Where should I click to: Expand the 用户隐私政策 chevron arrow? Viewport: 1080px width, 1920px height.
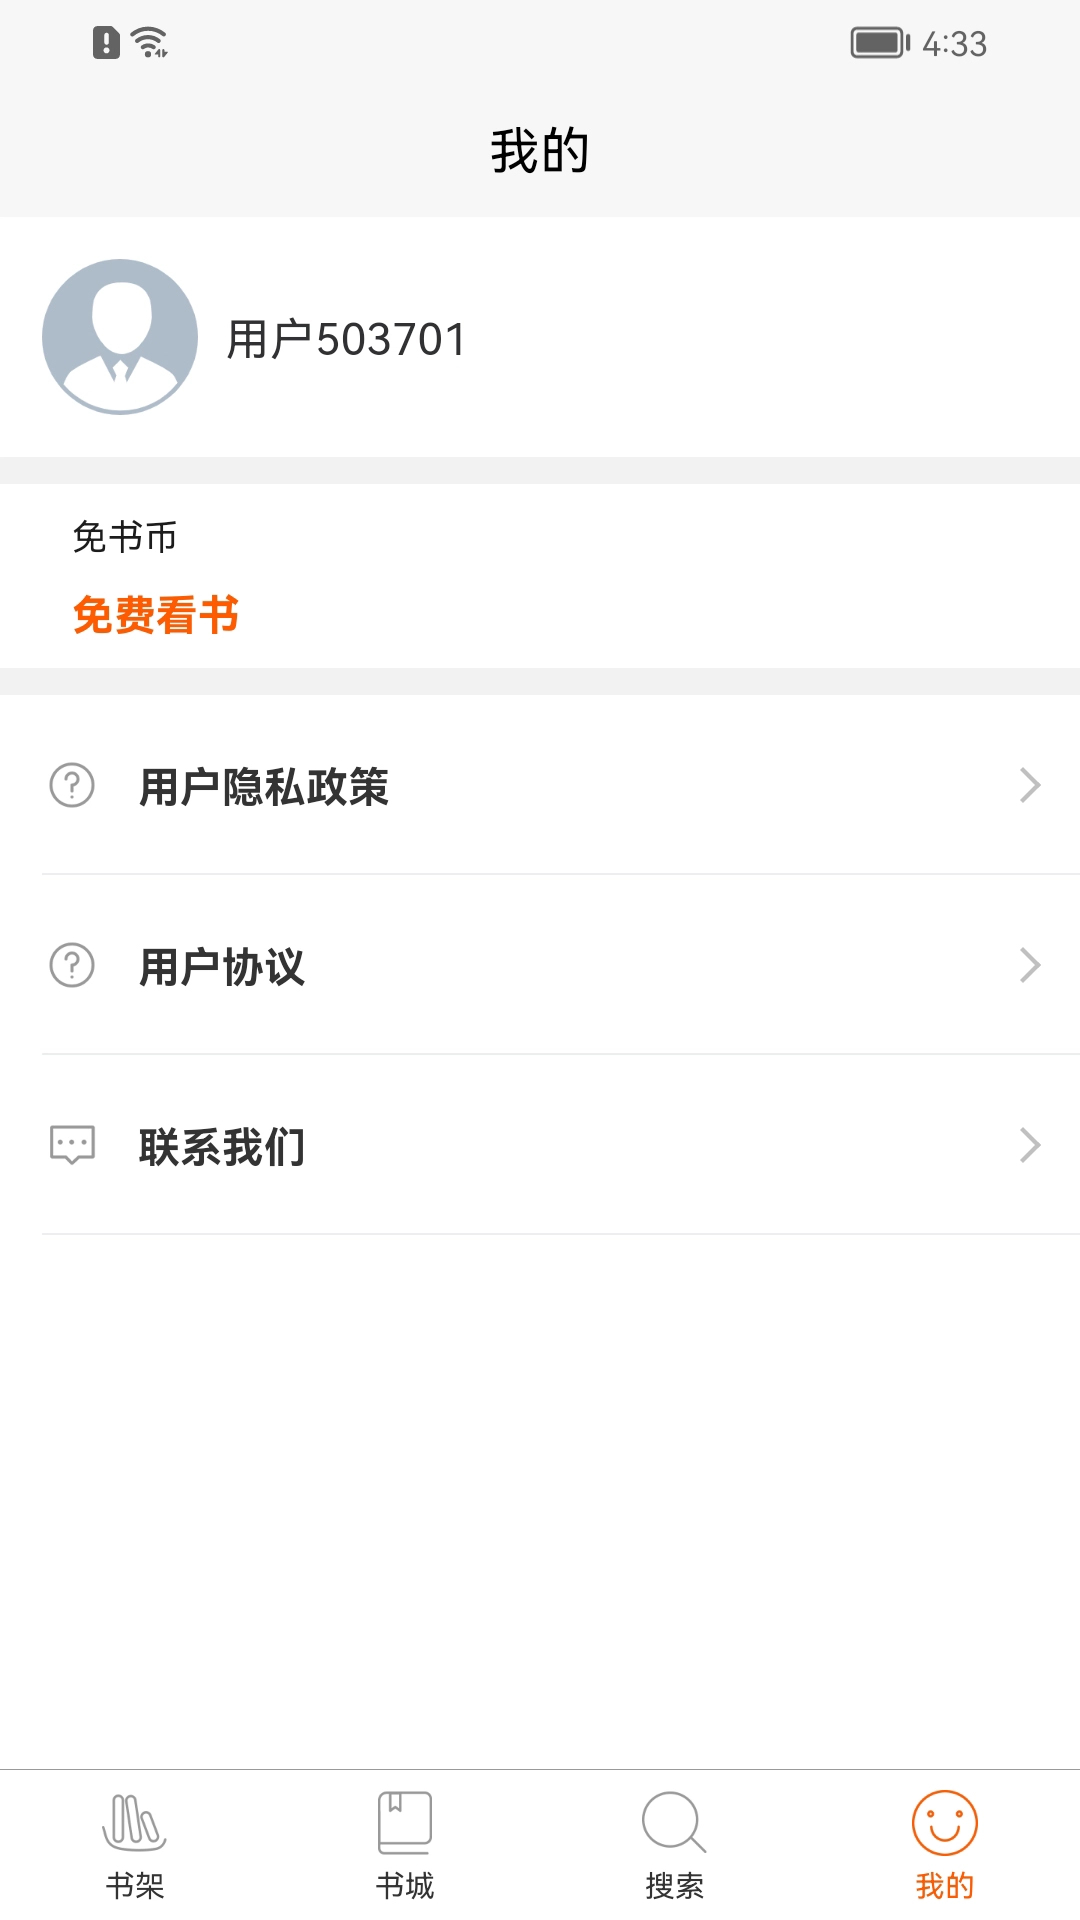(1030, 786)
